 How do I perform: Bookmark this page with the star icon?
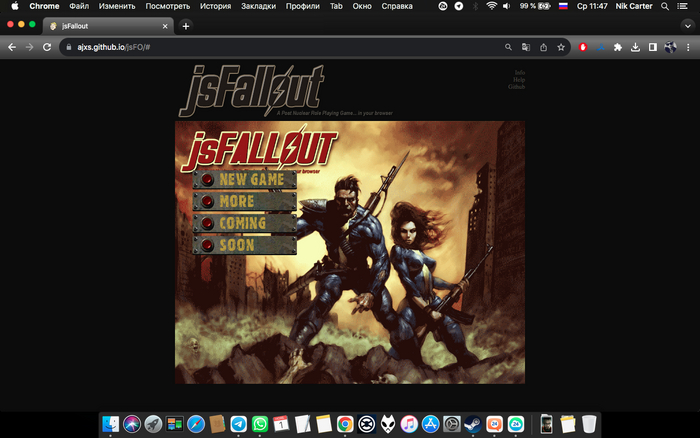561,47
